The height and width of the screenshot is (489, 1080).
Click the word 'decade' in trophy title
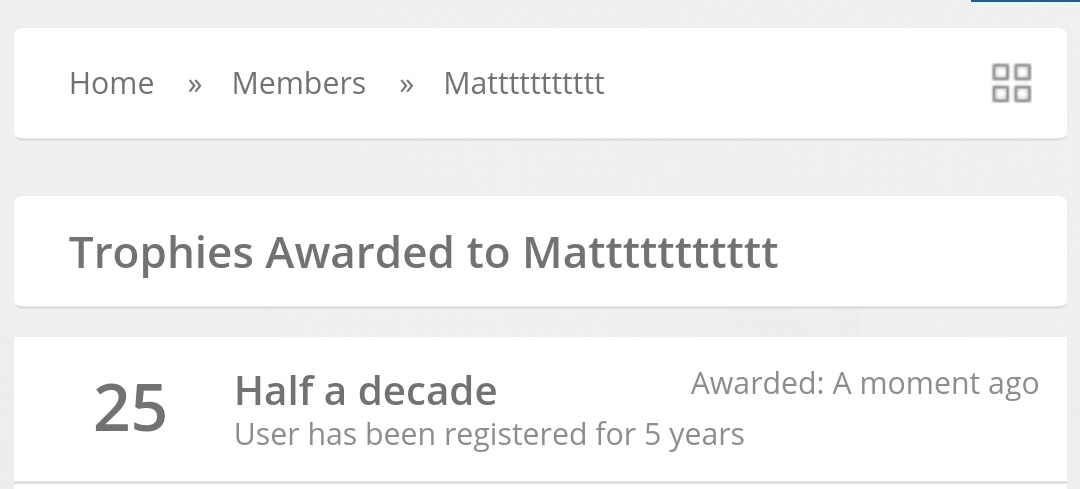(x=427, y=391)
